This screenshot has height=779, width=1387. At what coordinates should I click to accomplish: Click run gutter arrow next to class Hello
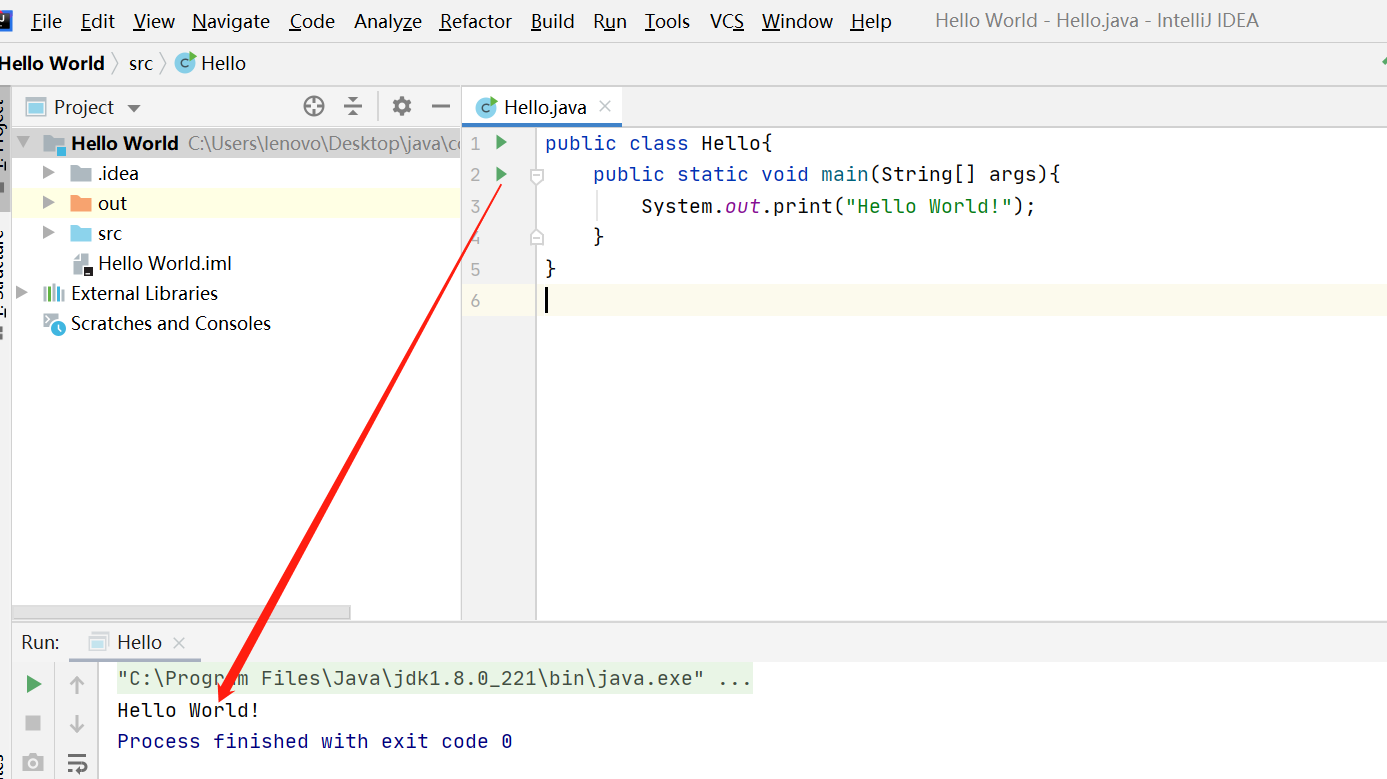point(502,143)
